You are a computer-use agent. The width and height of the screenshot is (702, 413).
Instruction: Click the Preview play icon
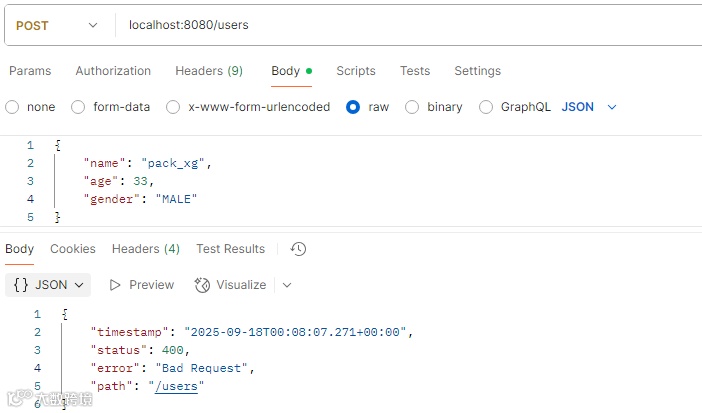click(116, 285)
